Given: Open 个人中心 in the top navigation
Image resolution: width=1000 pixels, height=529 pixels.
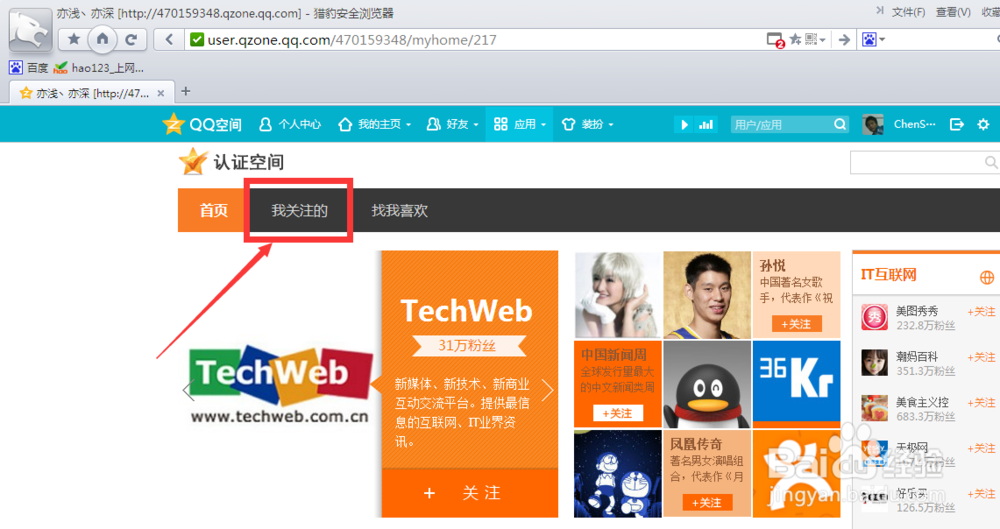Looking at the screenshot, I should (x=290, y=124).
